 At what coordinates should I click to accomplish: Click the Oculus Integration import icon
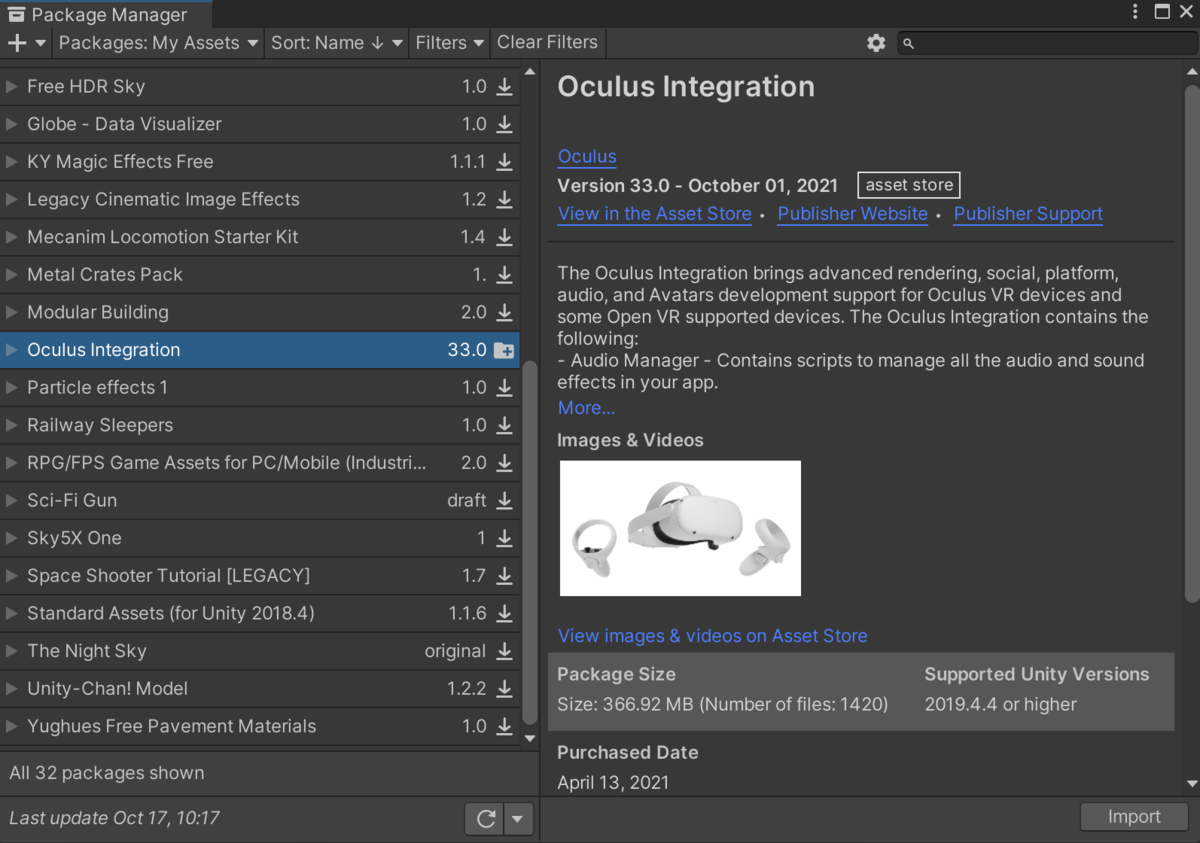point(504,351)
